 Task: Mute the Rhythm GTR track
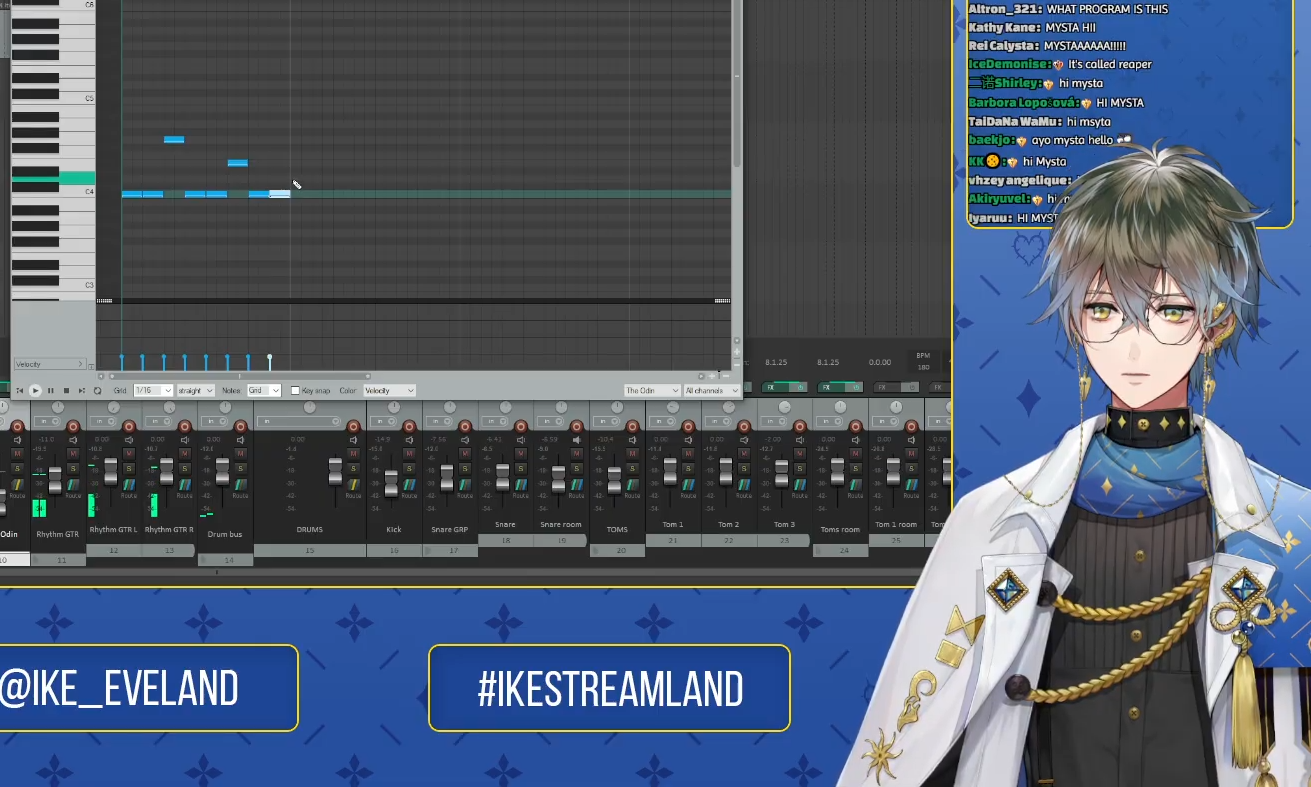point(73,453)
